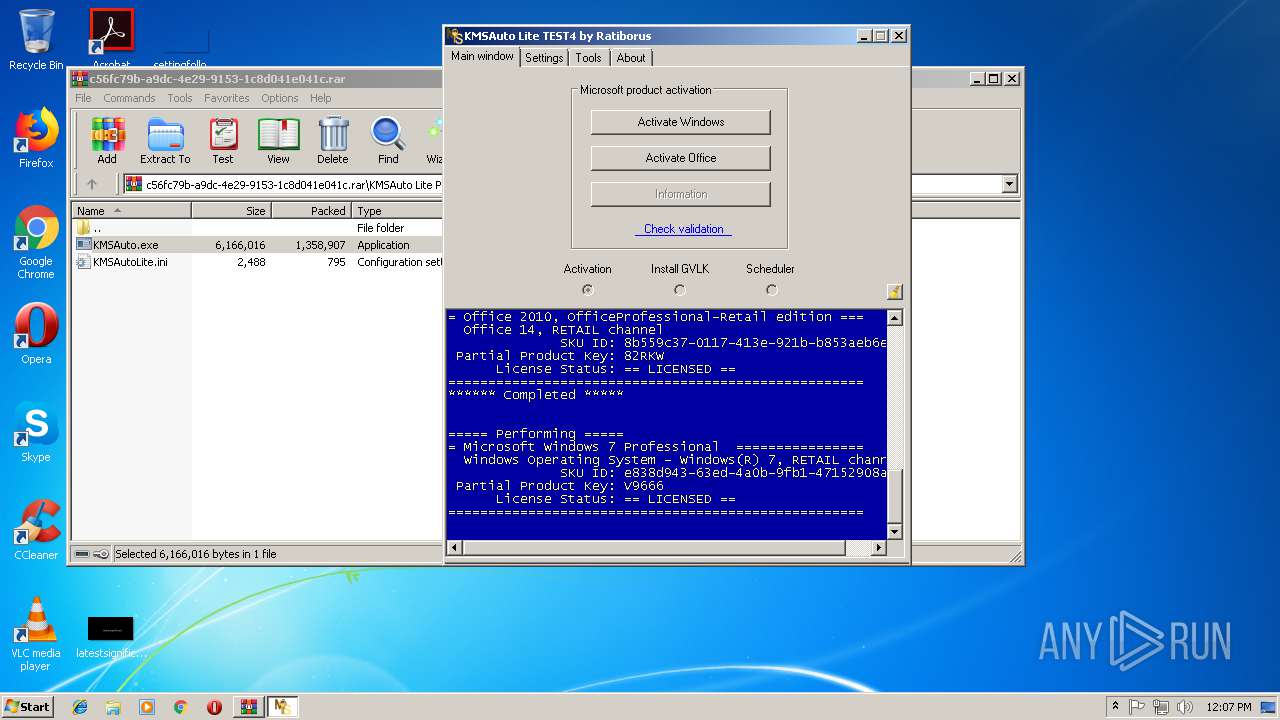Open the Options menu in WinRAR
1280x720 pixels.
280,98
